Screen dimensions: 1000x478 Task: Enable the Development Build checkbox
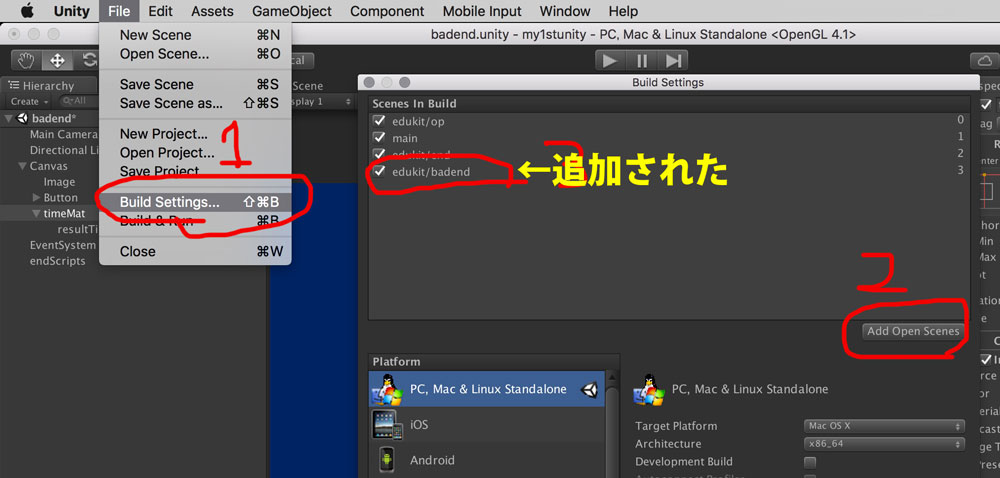[810, 462]
